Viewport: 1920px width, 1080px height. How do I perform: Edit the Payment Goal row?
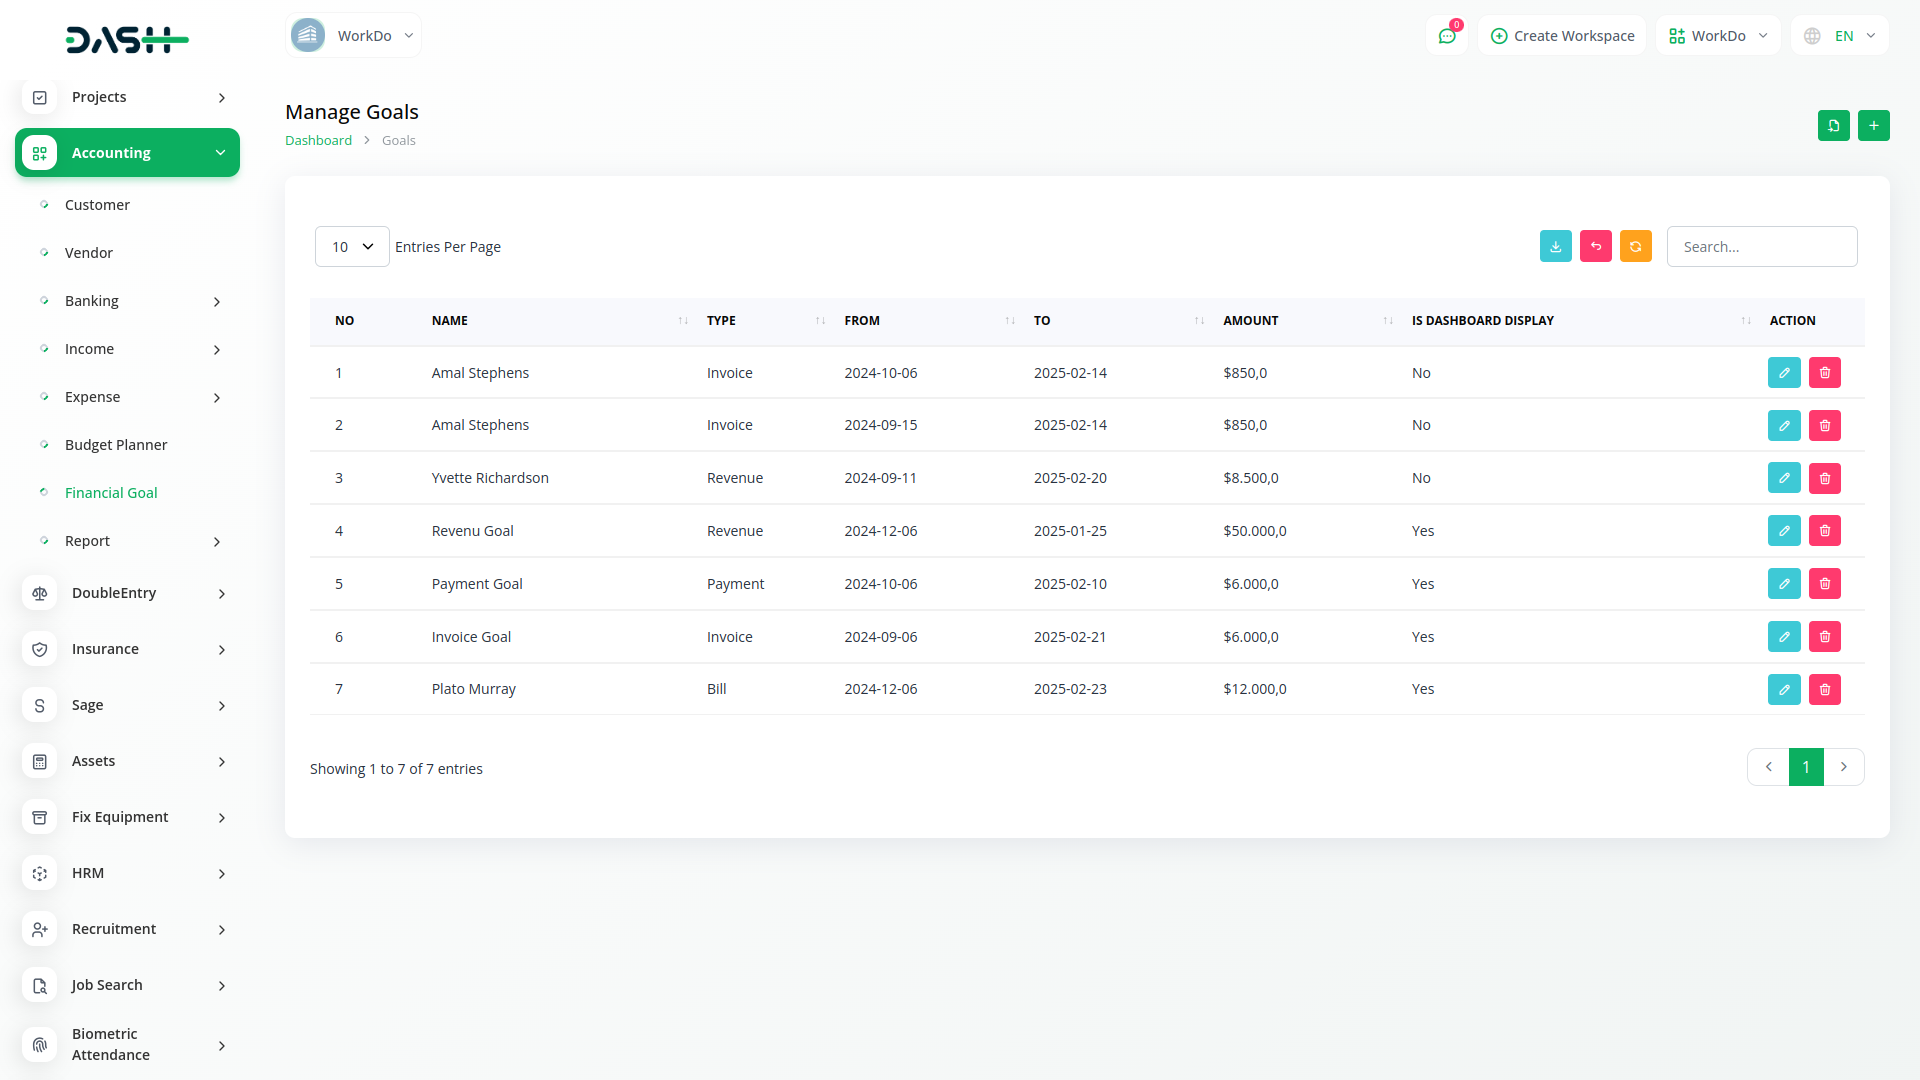[1783, 584]
